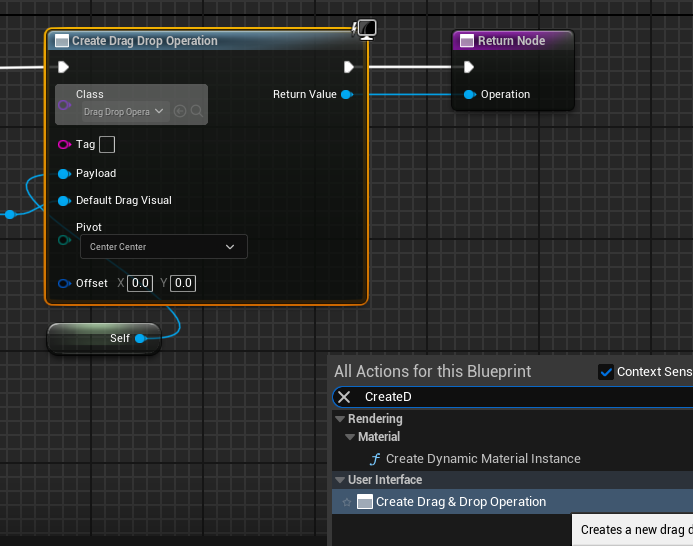Click the Create Drag Drop Operation input execution pin
The image size is (693, 546).
point(64,67)
